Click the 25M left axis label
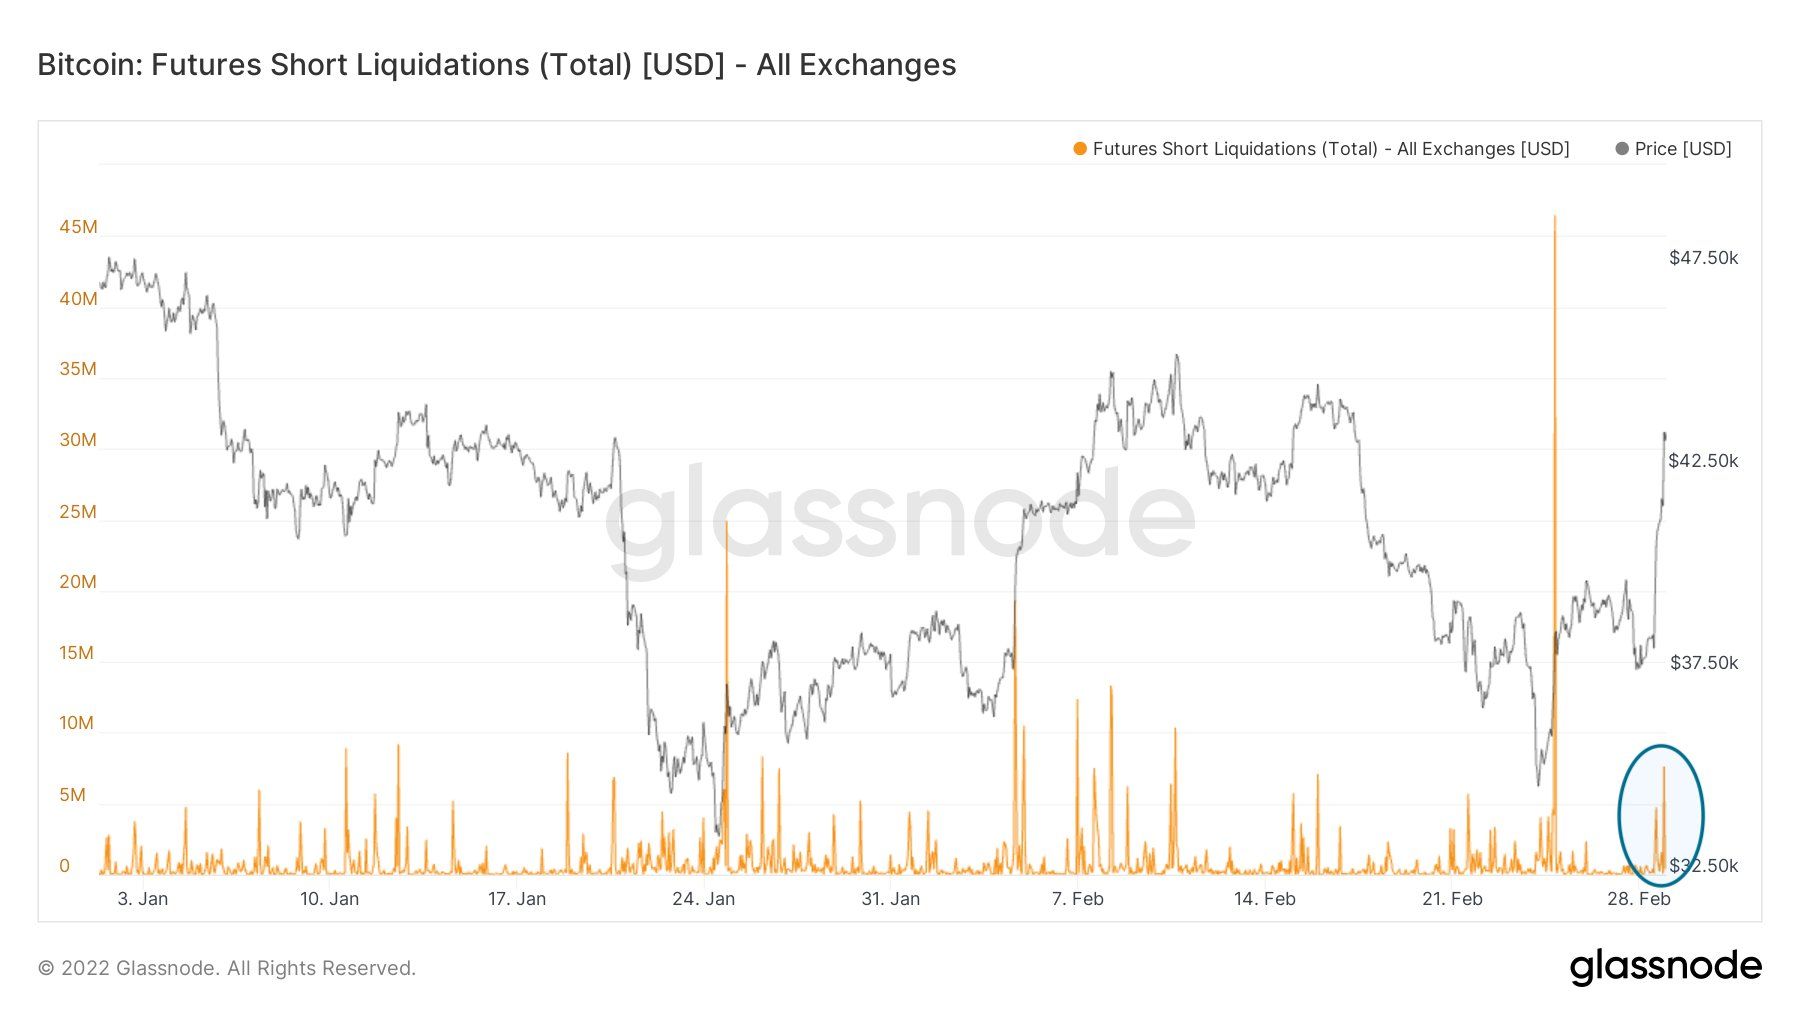Viewport: 1800px width, 1013px height. pyautogui.click(x=78, y=512)
